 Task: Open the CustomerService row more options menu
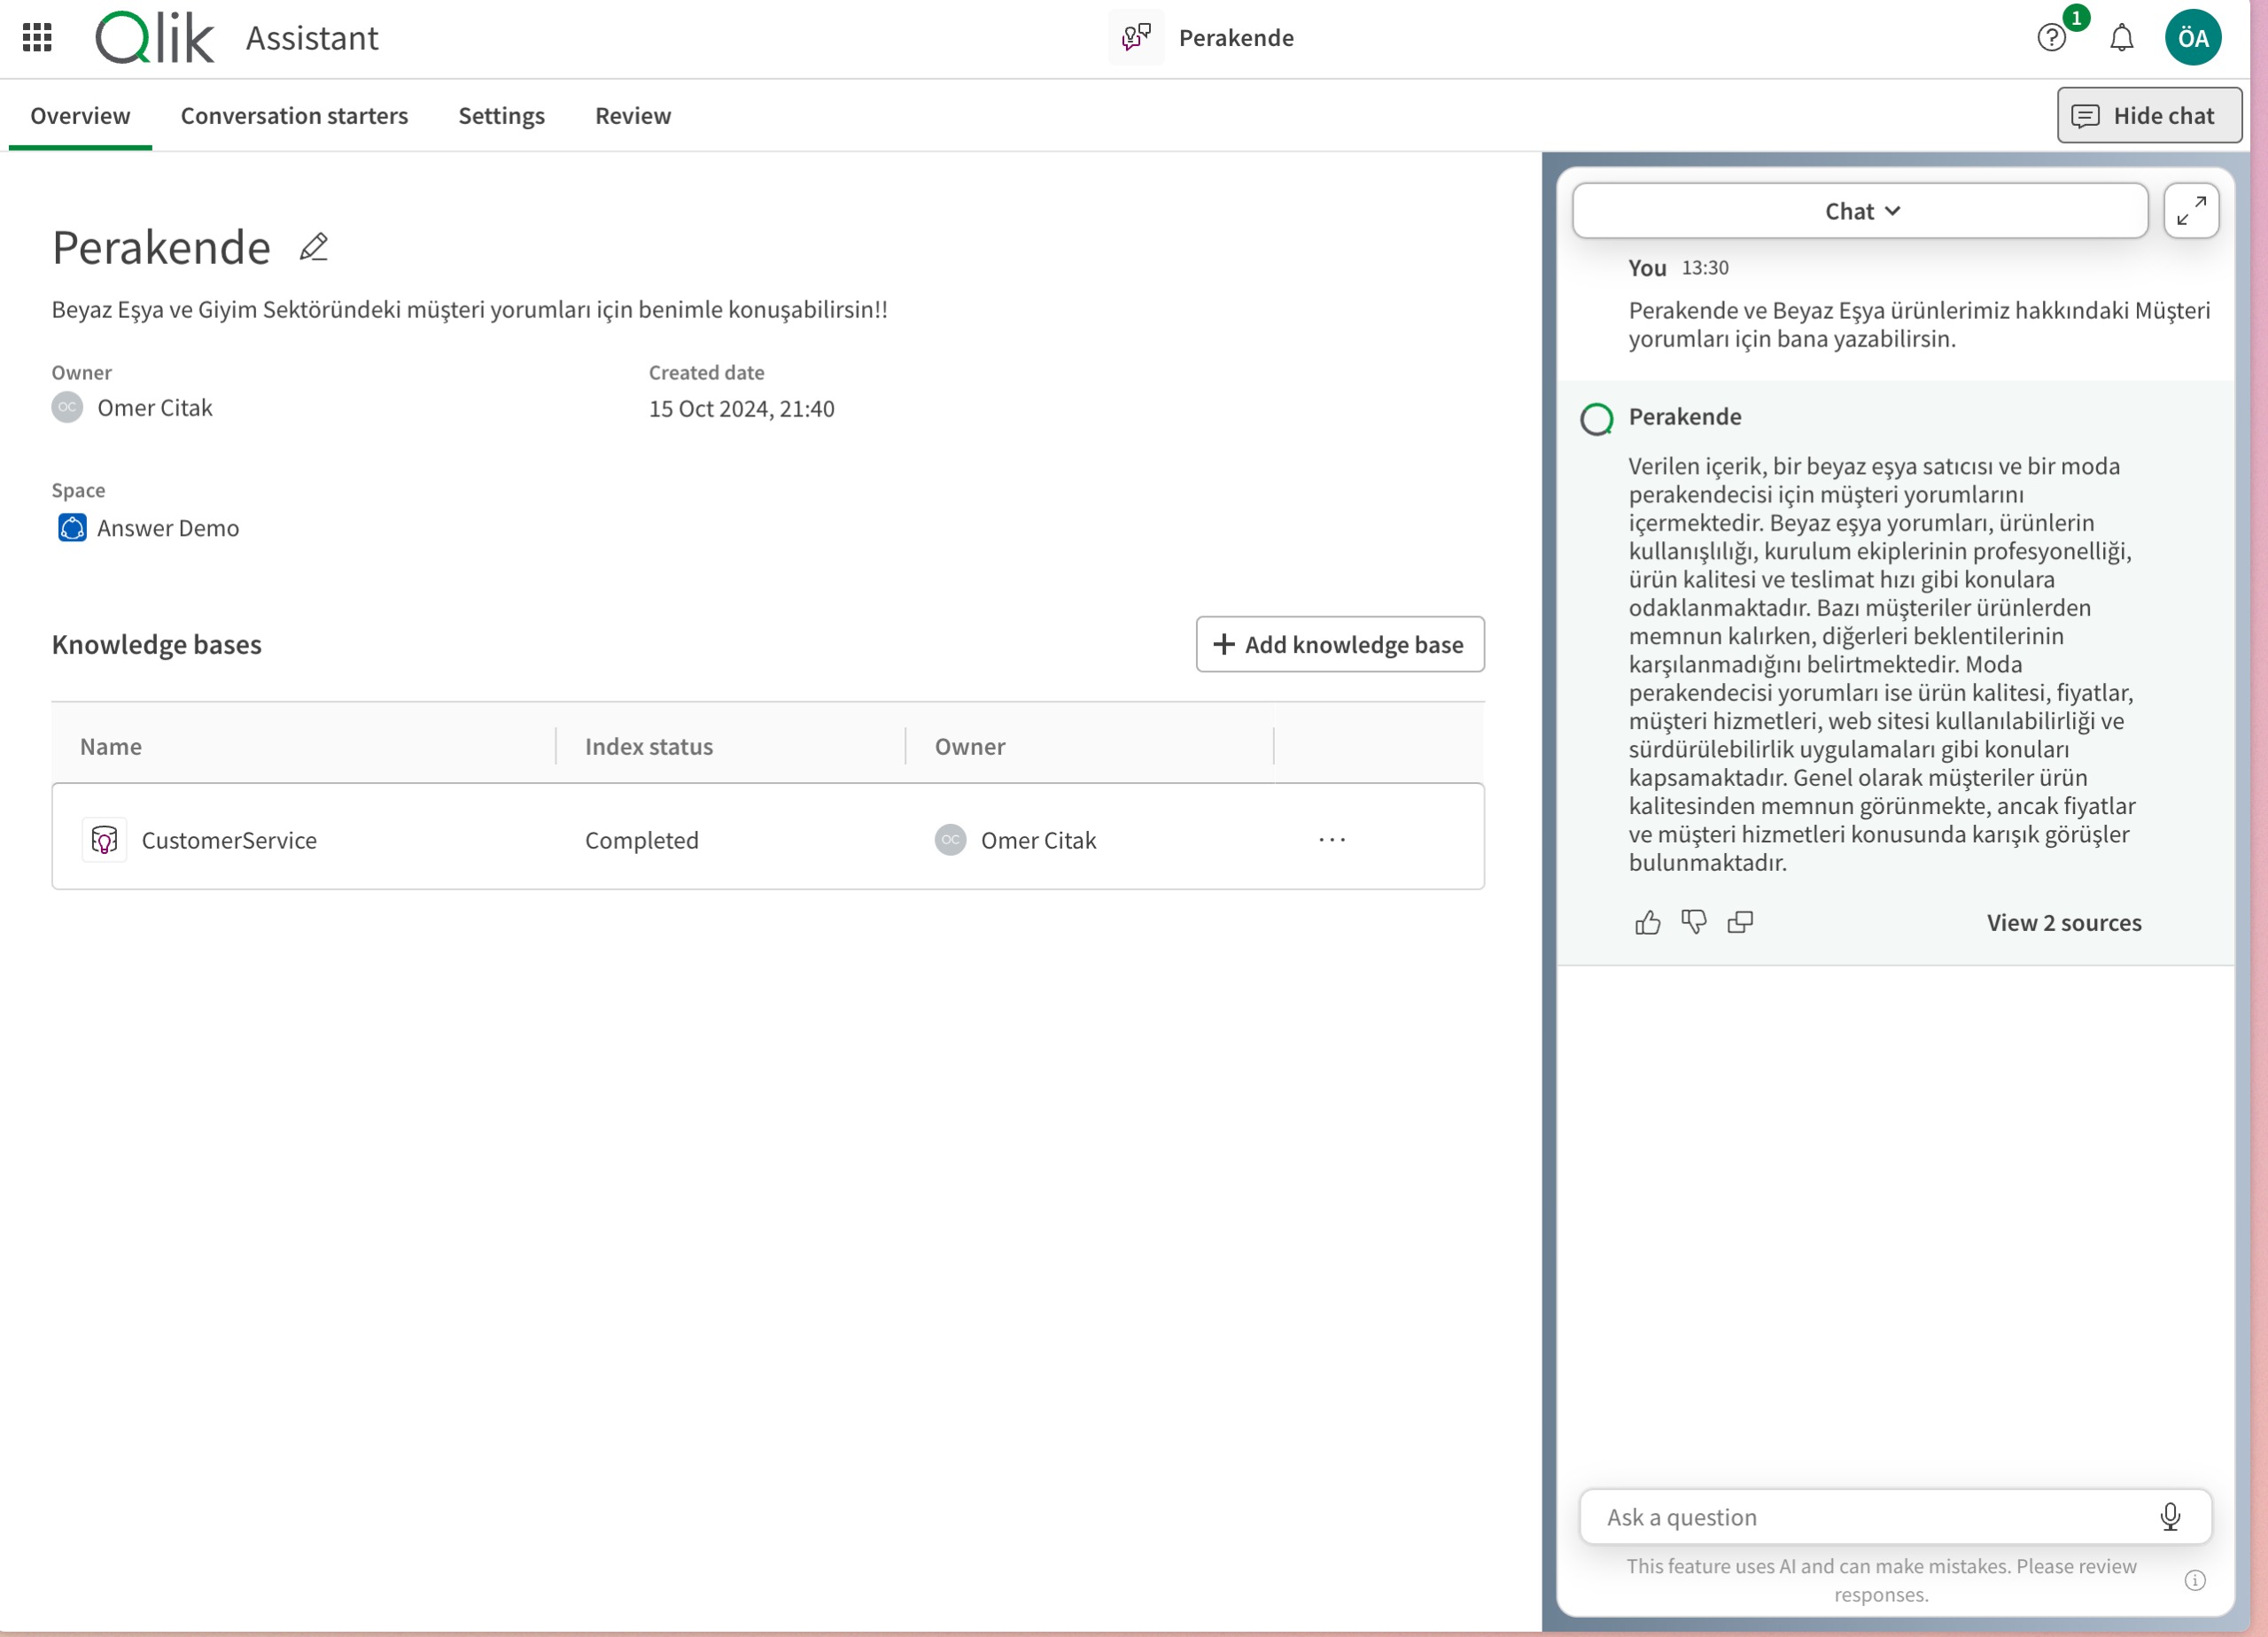[x=1332, y=840]
